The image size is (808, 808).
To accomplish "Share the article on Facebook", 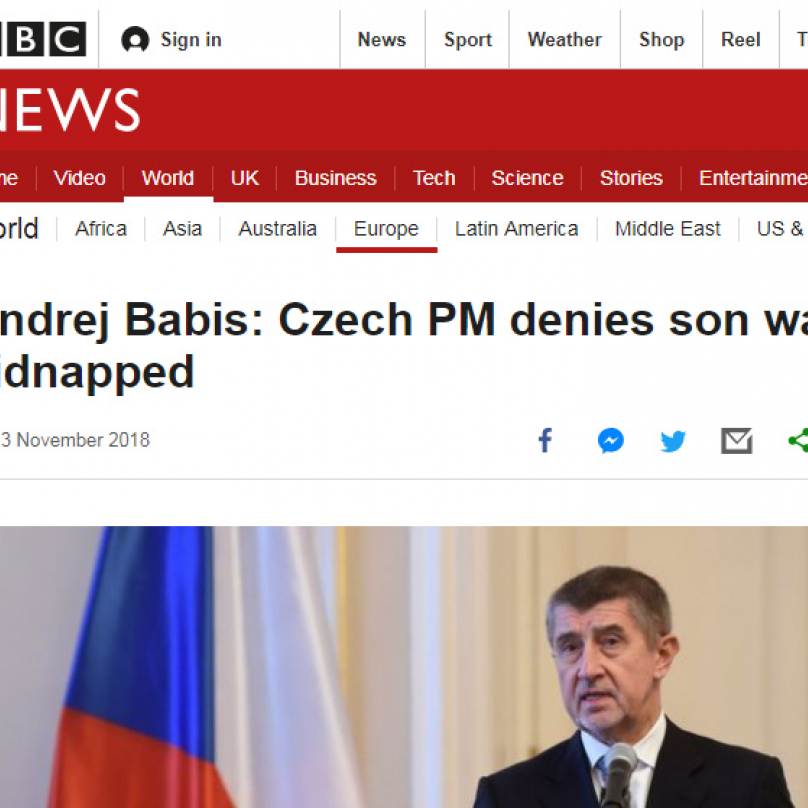I will tap(545, 440).
